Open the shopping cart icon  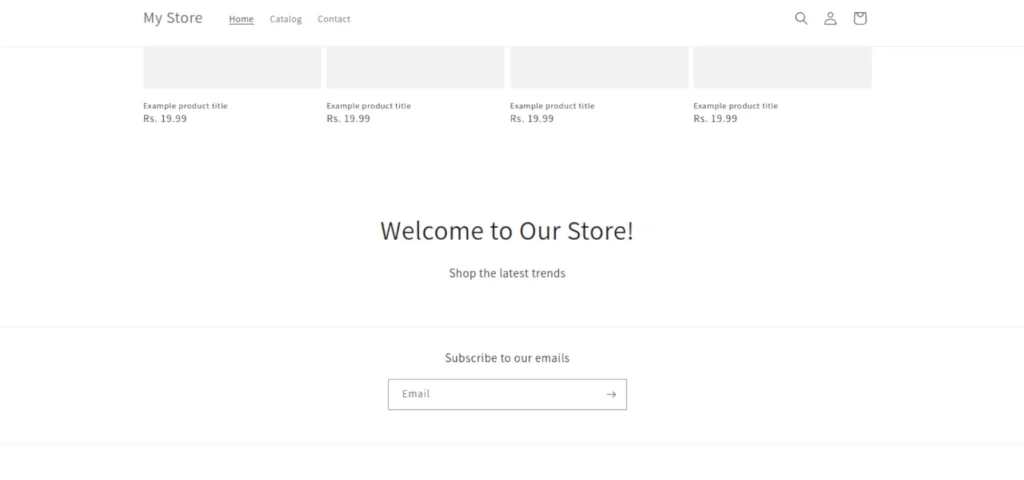click(859, 18)
